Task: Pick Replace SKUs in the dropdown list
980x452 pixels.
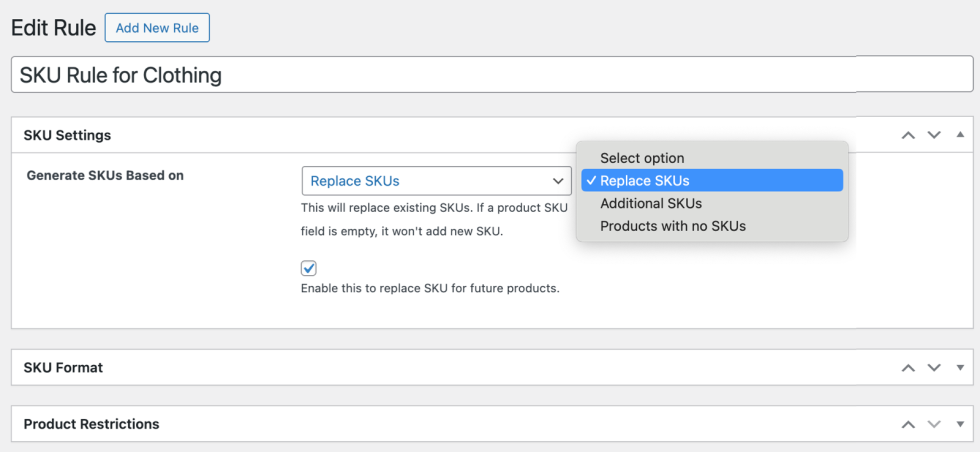Action: coord(644,181)
